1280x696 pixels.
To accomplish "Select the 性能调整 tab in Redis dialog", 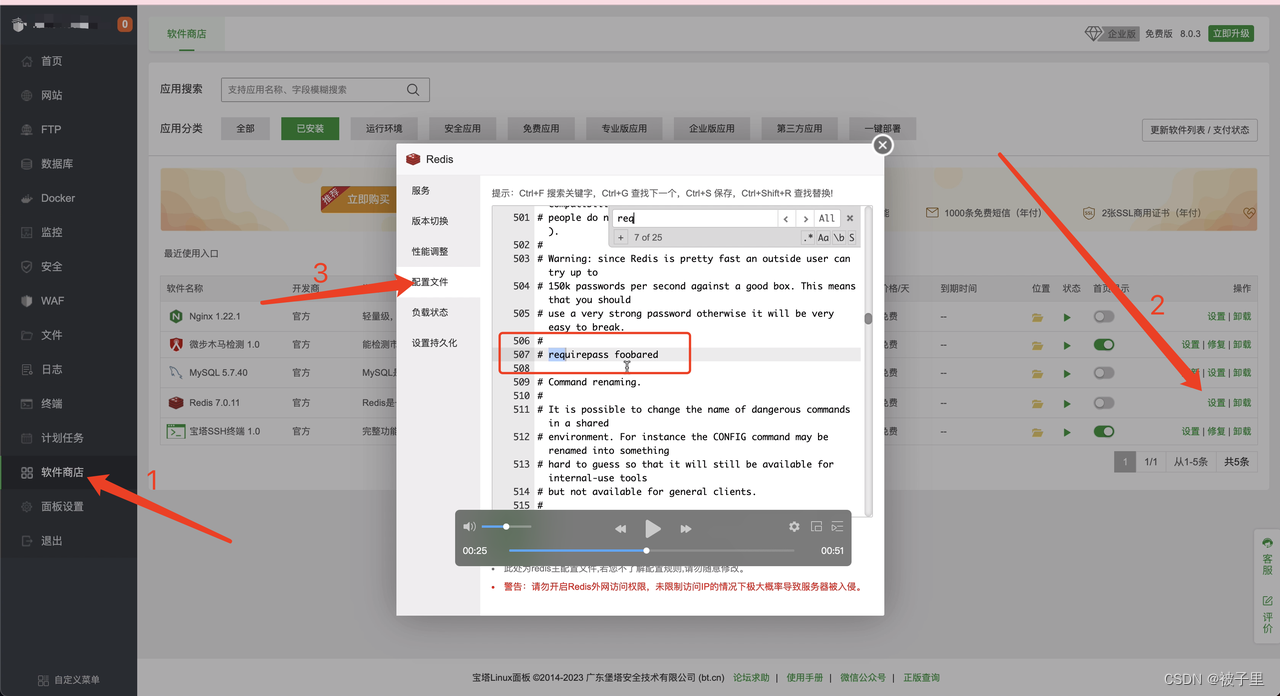I will click(x=438, y=251).
